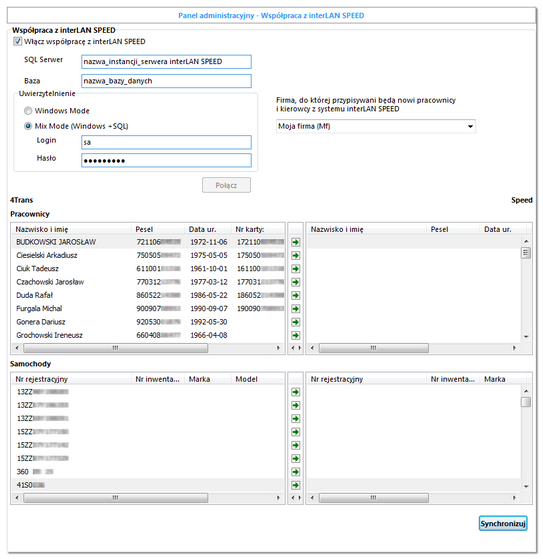Image resolution: width=543 pixels, height=559 pixels.
Task: Sort 4Trans employees by Nr karty column
Action: click(258, 229)
